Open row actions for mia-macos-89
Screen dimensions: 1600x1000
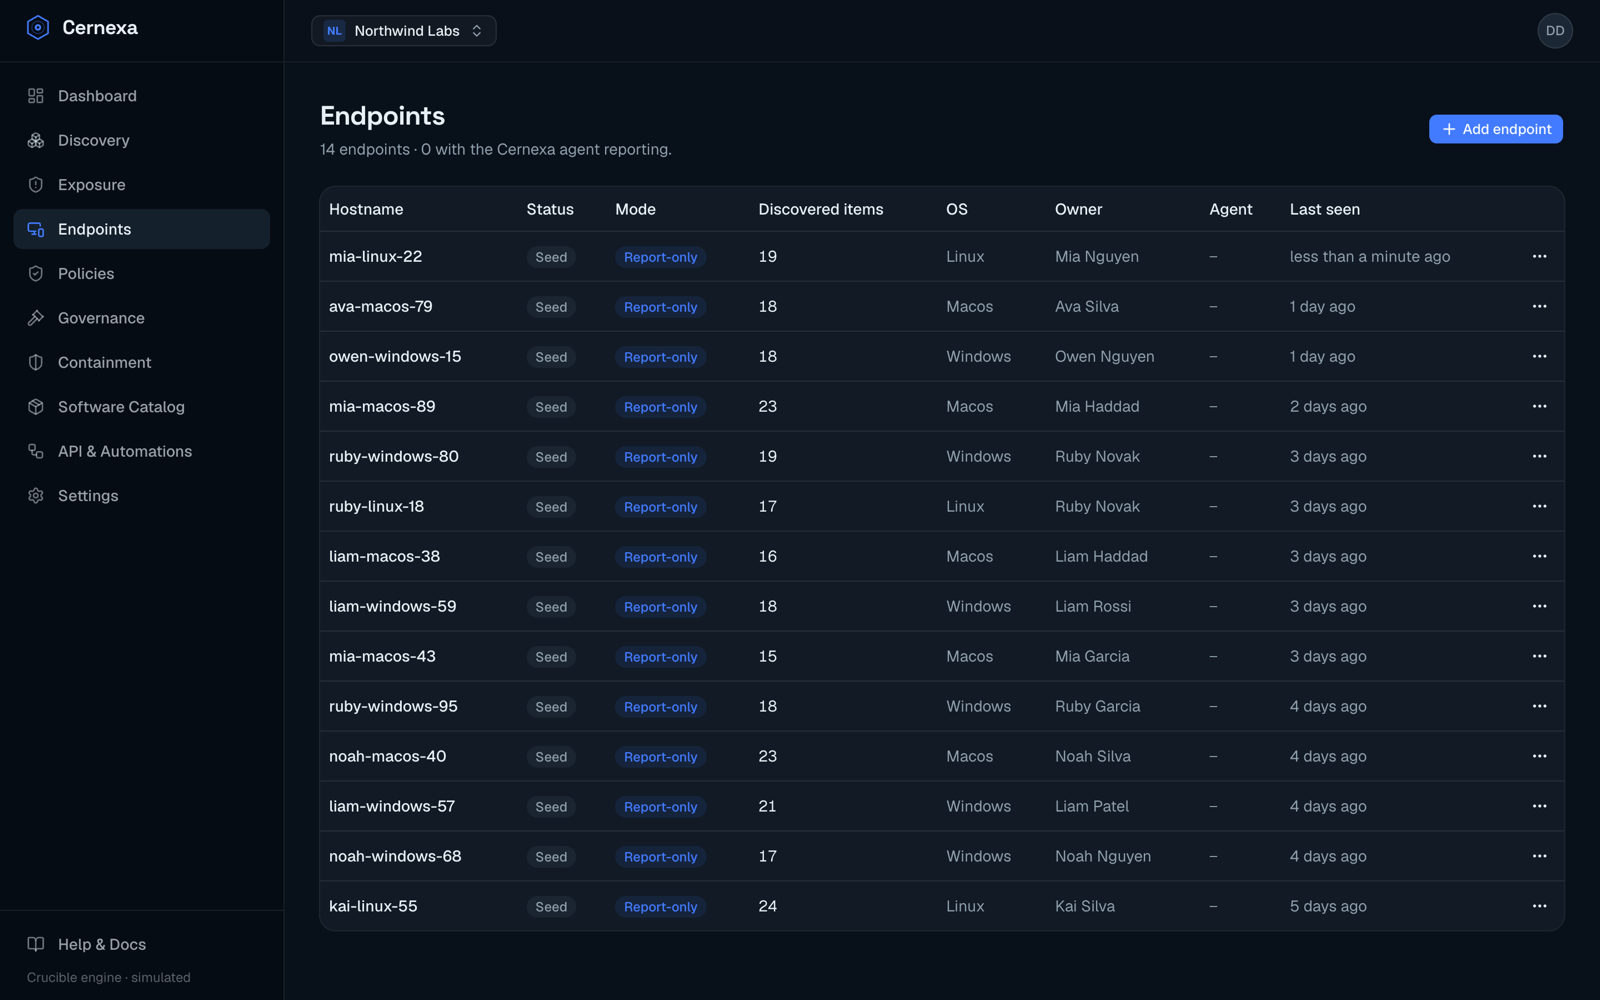pos(1539,407)
